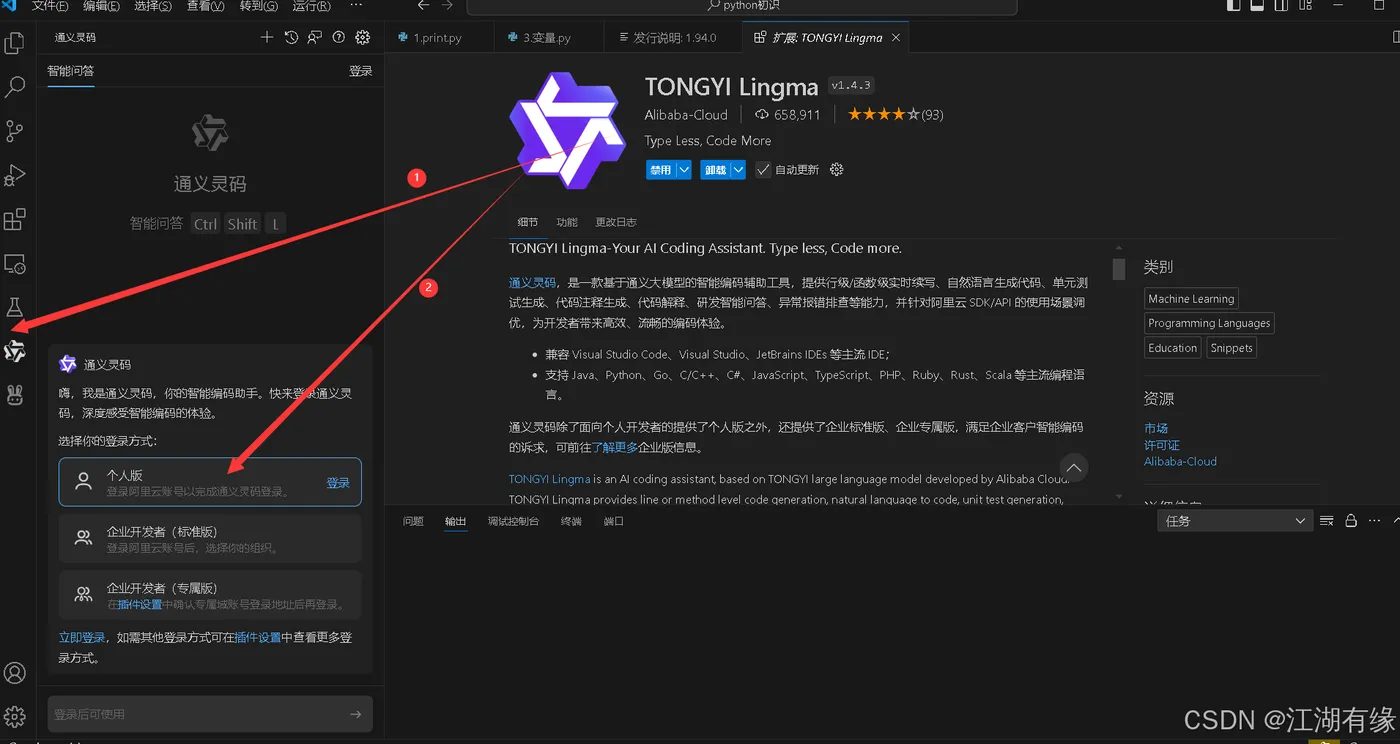Open the output panel more actions ellipsis
This screenshot has height=744, width=1400.
1375,521
